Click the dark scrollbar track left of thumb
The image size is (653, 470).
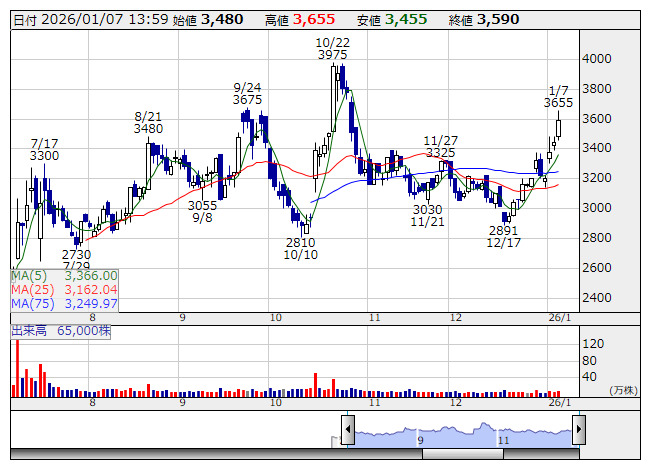click(200, 453)
